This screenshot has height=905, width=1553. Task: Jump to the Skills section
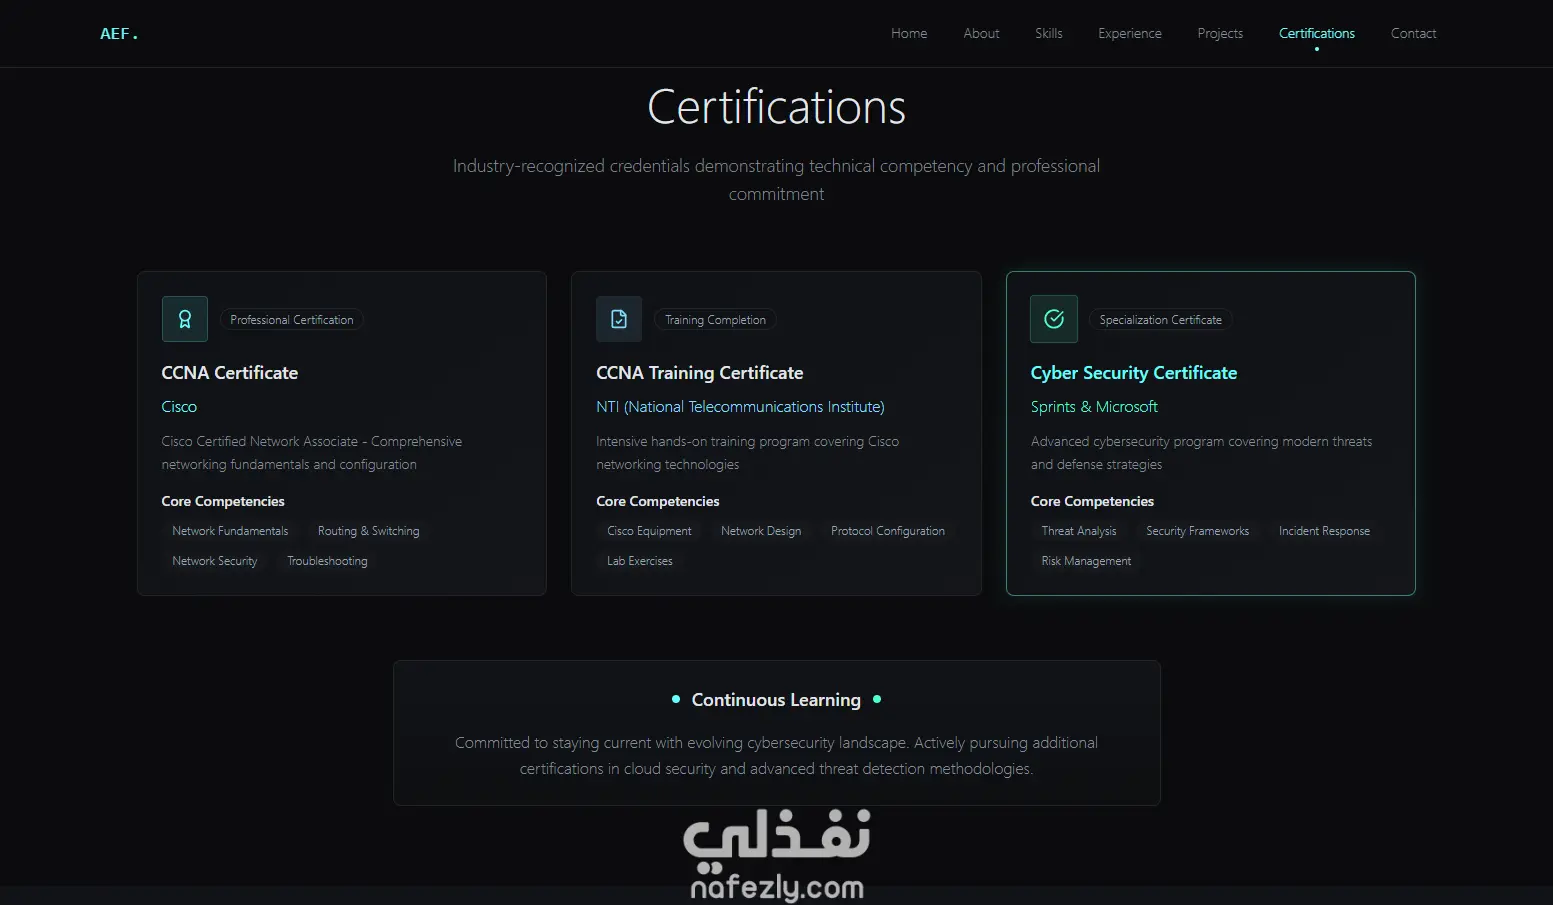(x=1049, y=33)
